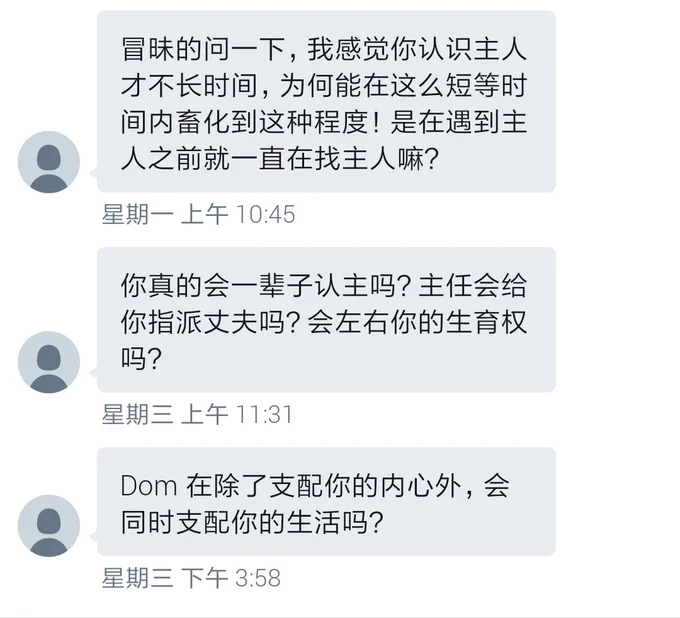
Task: Click the line starting 才不长时间
Action: (x=324, y=85)
